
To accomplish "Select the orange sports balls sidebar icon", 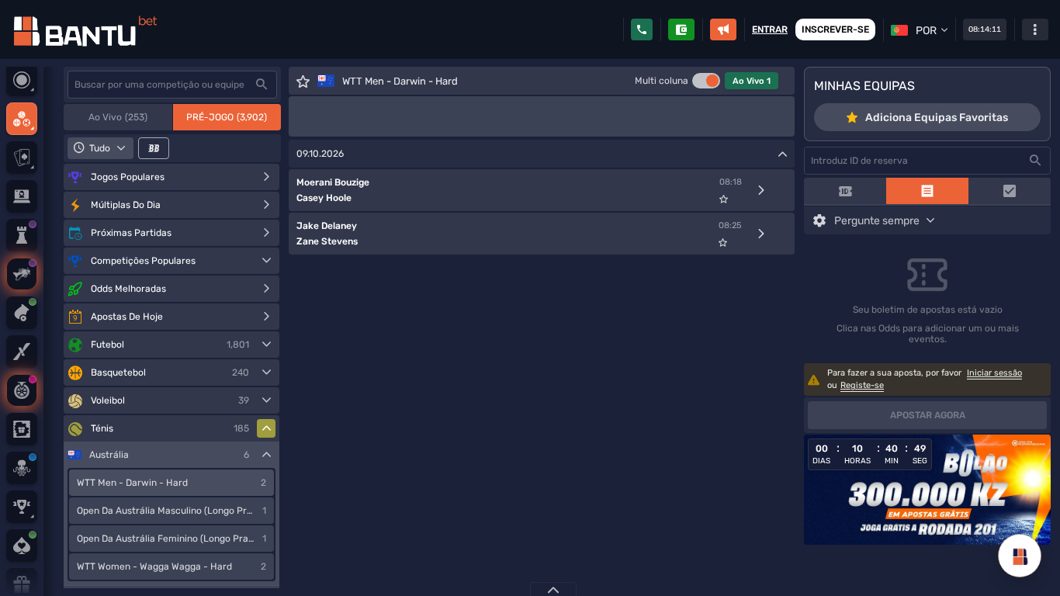I will (22, 119).
